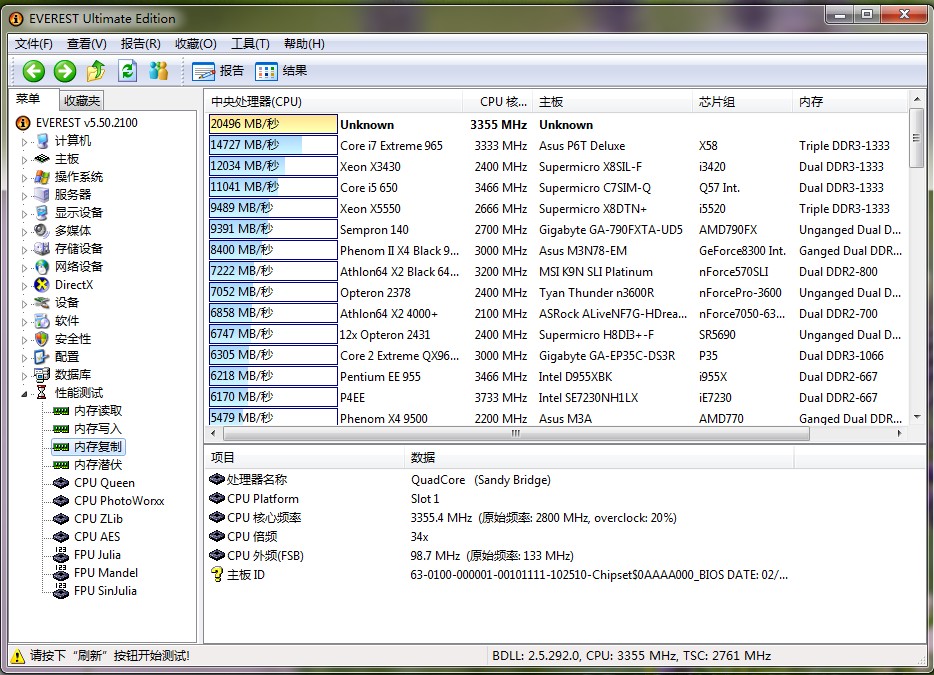Open the 报告 report toolbar button

click(218, 71)
